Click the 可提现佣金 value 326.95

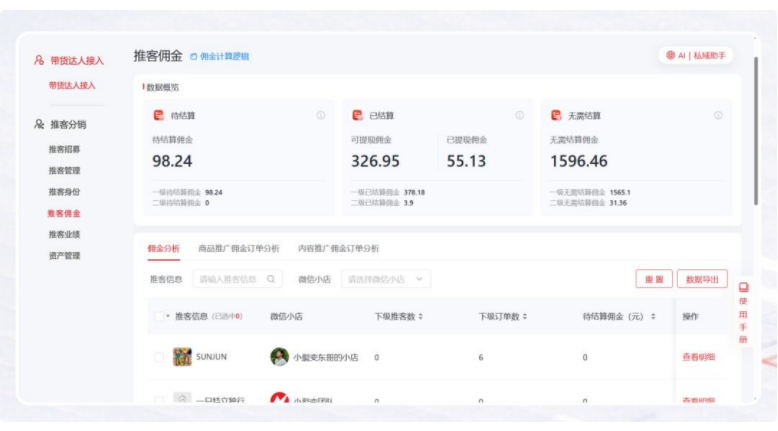[375, 161]
